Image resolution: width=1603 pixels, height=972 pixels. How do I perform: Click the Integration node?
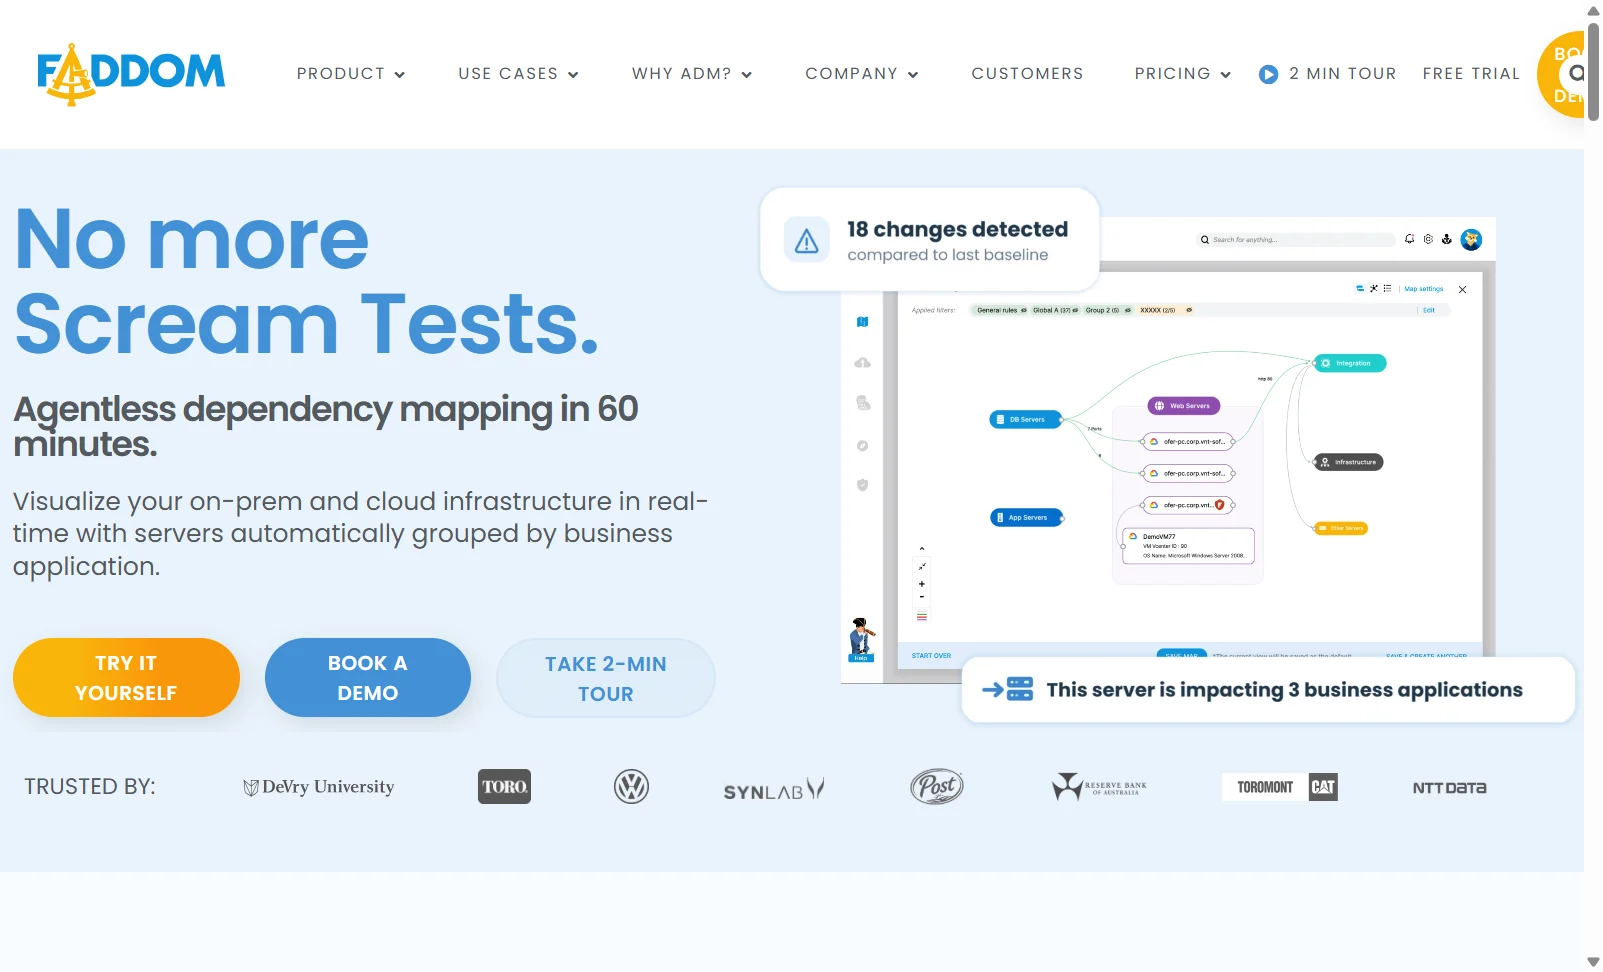1350,364
